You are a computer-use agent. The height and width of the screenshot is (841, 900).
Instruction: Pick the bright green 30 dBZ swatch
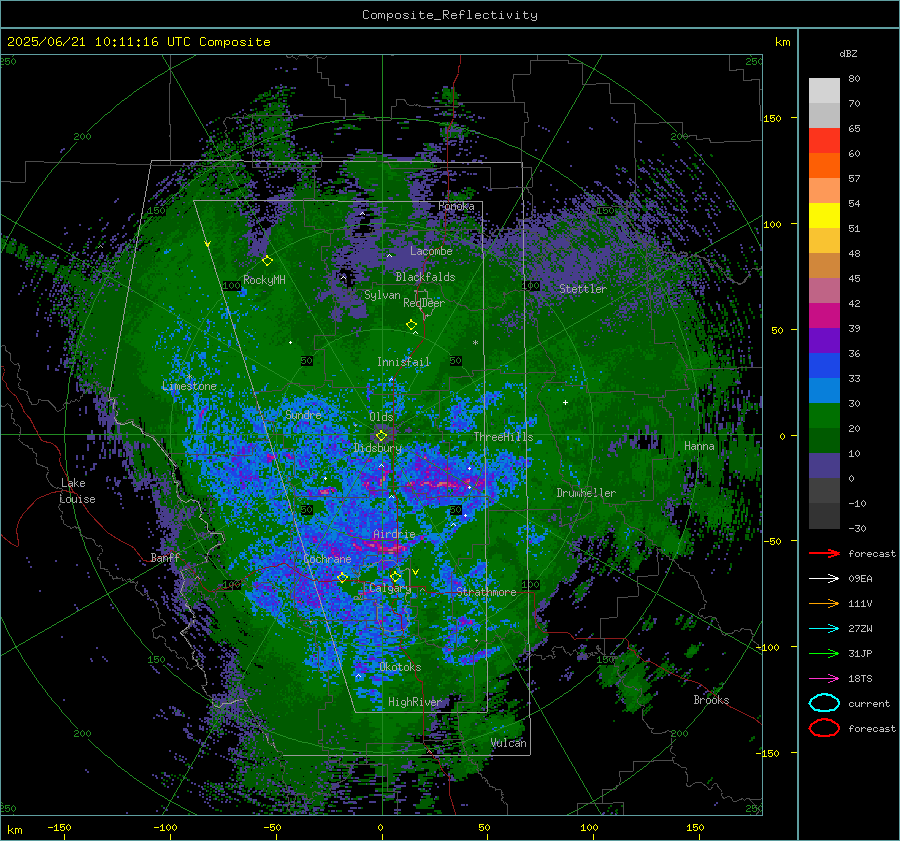(x=824, y=415)
